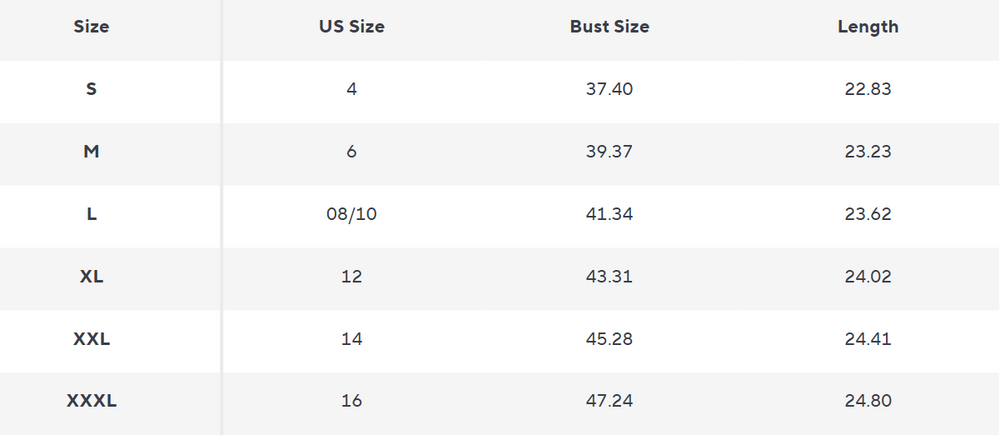Click length value 23.62
The image size is (1000, 435).
tap(867, 214)
